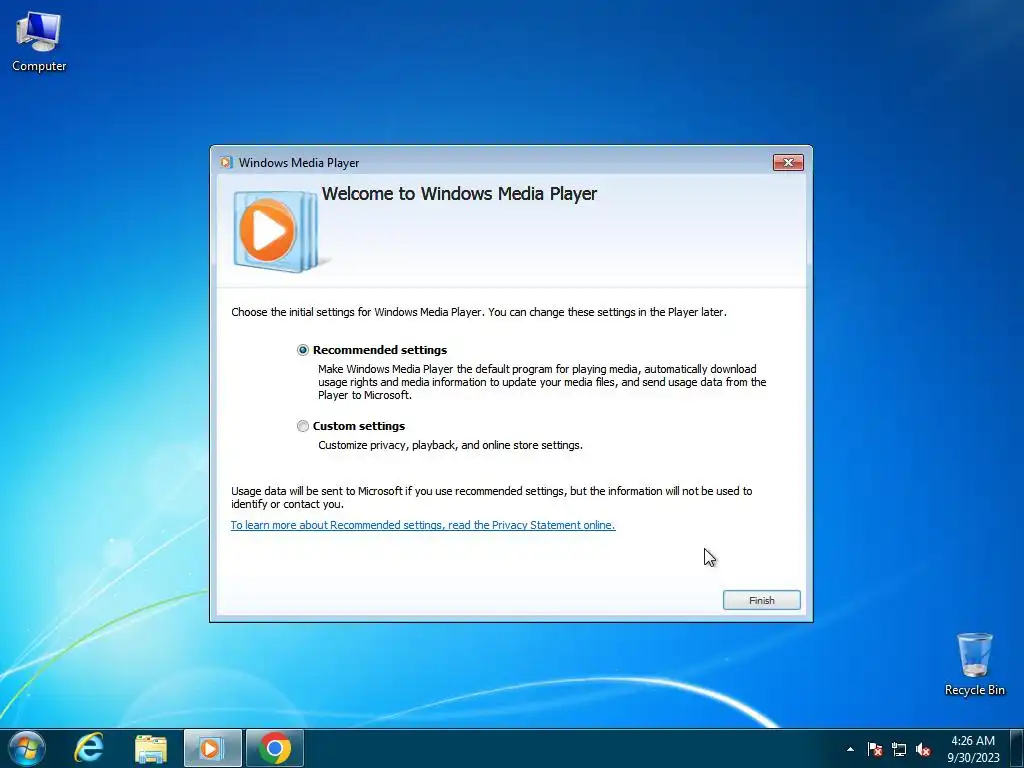Launch Google Chrome from the taskbar
Screen dimensions: 1024x768
[275, 748]
